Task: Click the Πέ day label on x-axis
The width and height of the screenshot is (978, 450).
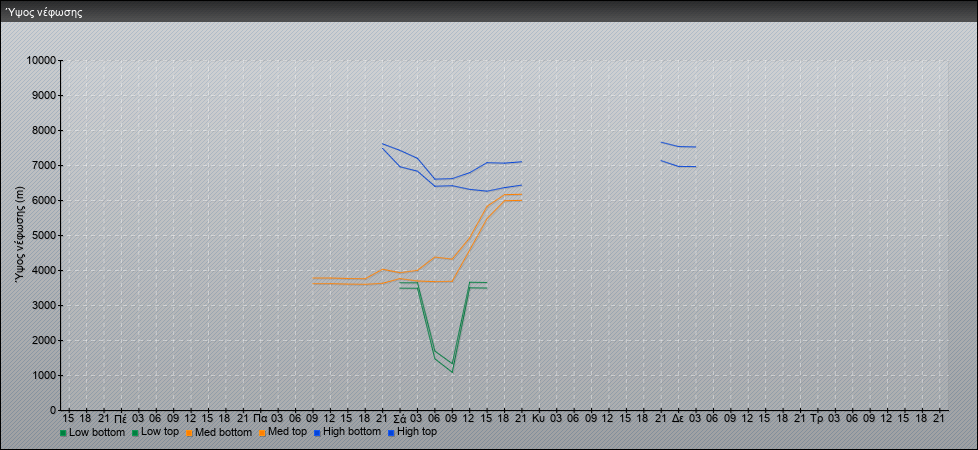Action: click(x=121, y=418)
